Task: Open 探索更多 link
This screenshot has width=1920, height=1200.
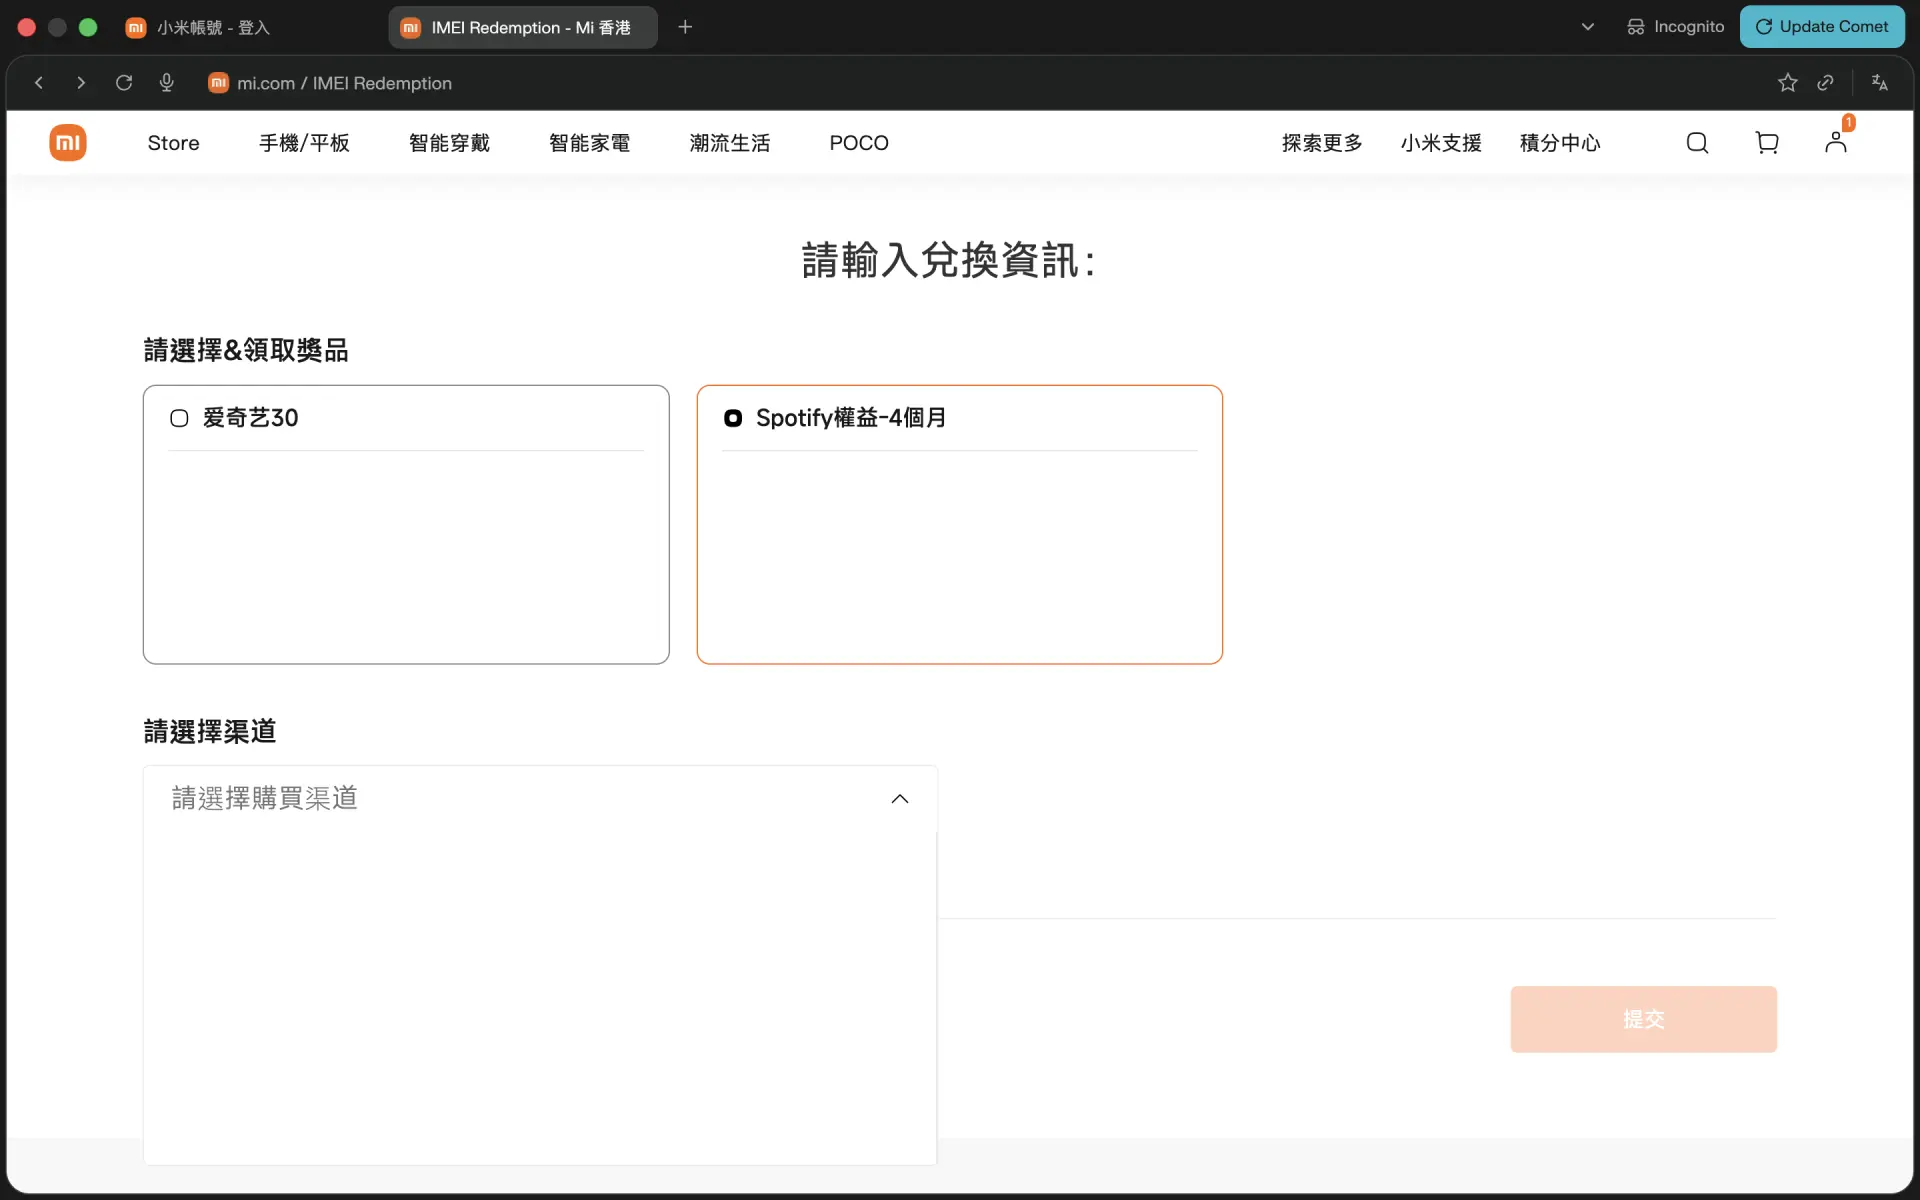Action: pyautogui.click(x=1322, y=143)
